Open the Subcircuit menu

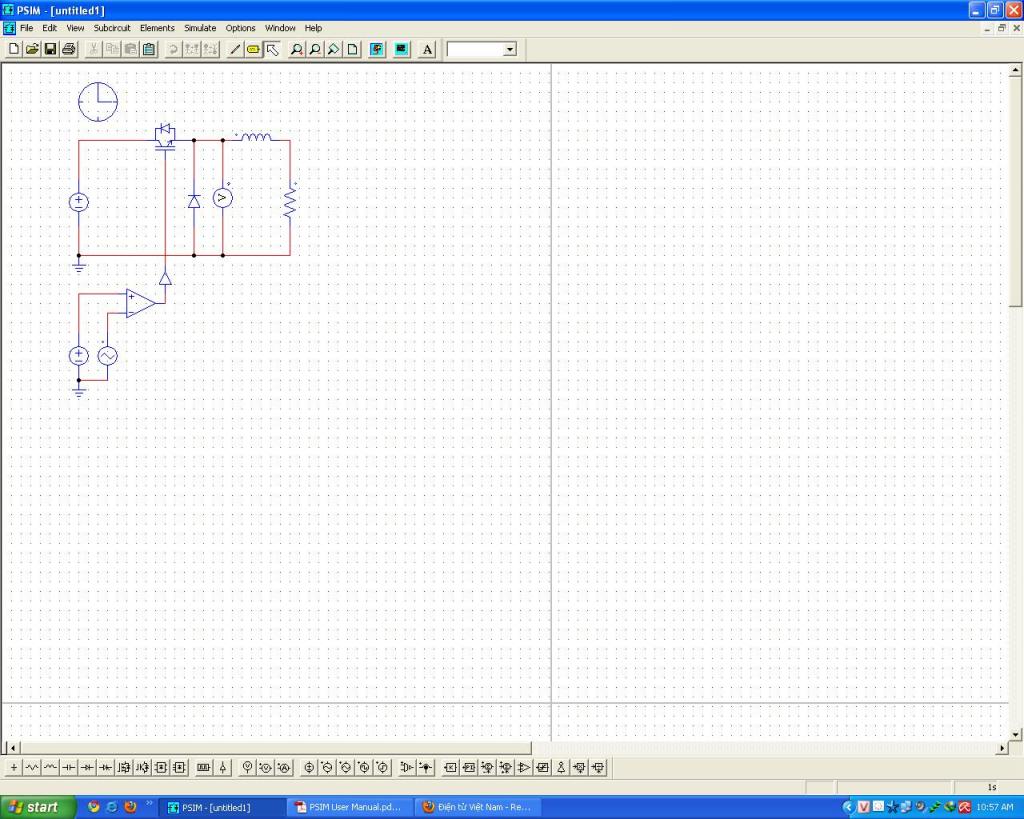click(x=112, y=28)
